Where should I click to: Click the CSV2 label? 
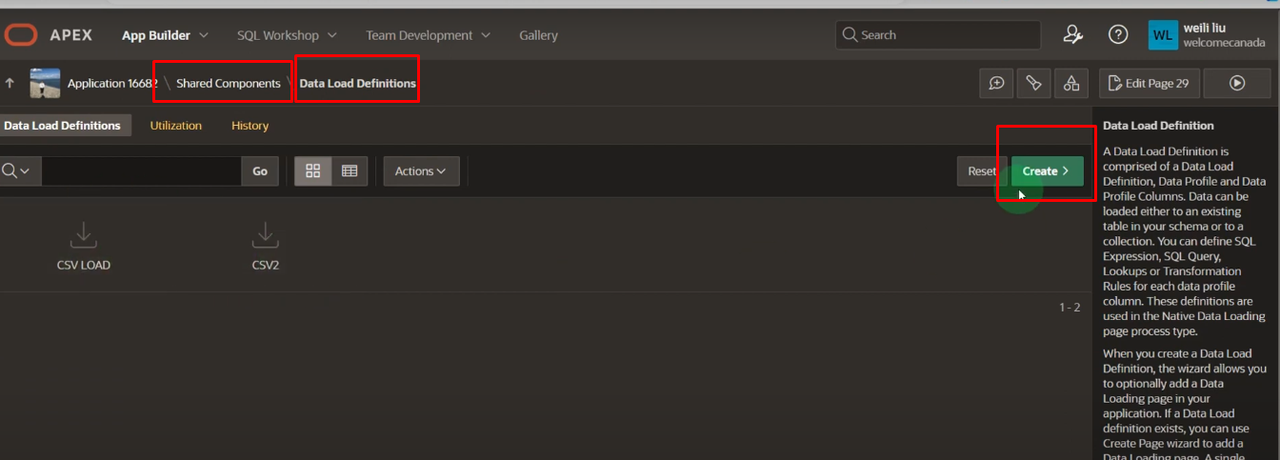[265, 265]
